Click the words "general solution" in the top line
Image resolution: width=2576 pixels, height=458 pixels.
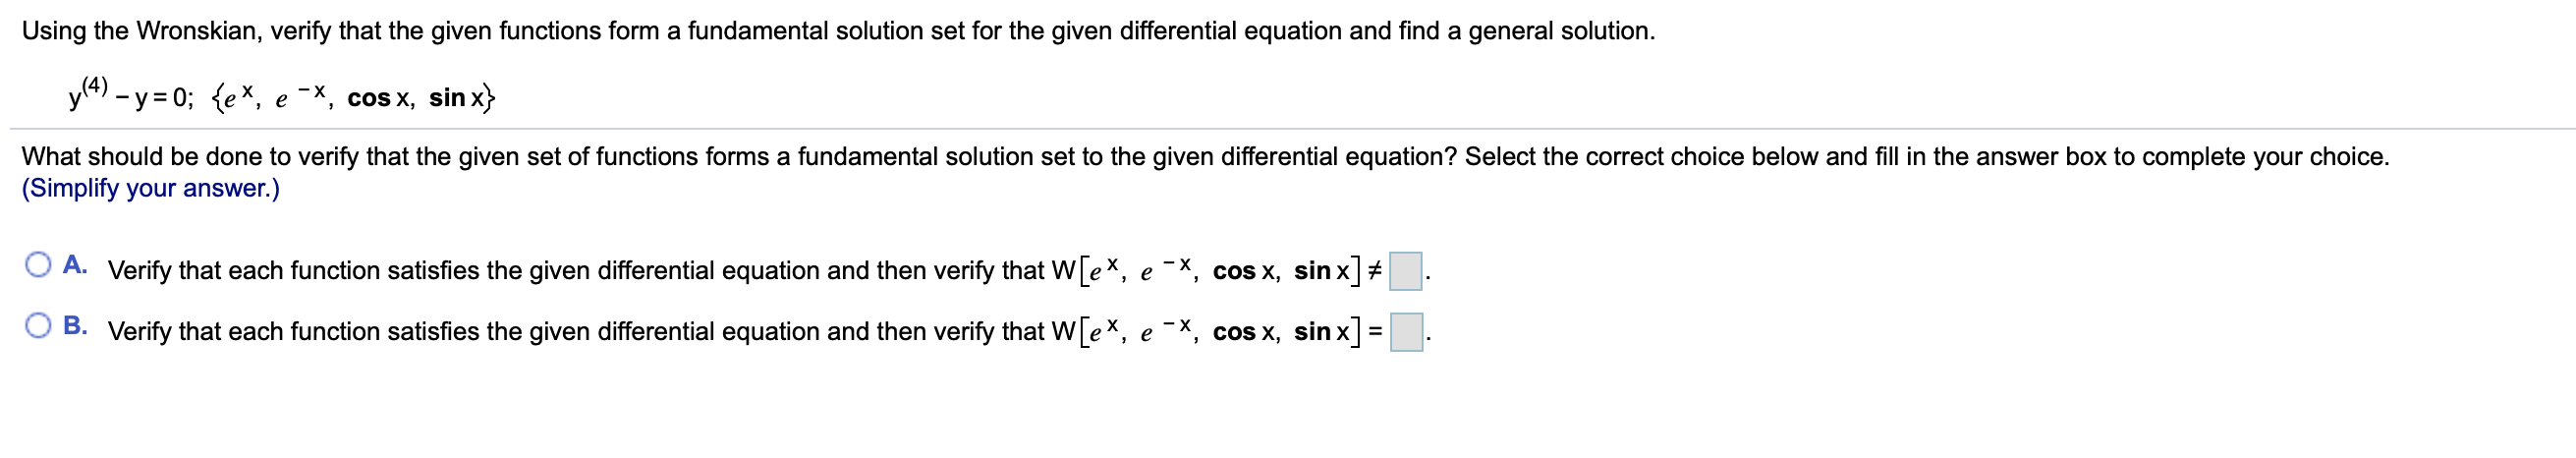pyautogui.click(x=1558, y=31)
